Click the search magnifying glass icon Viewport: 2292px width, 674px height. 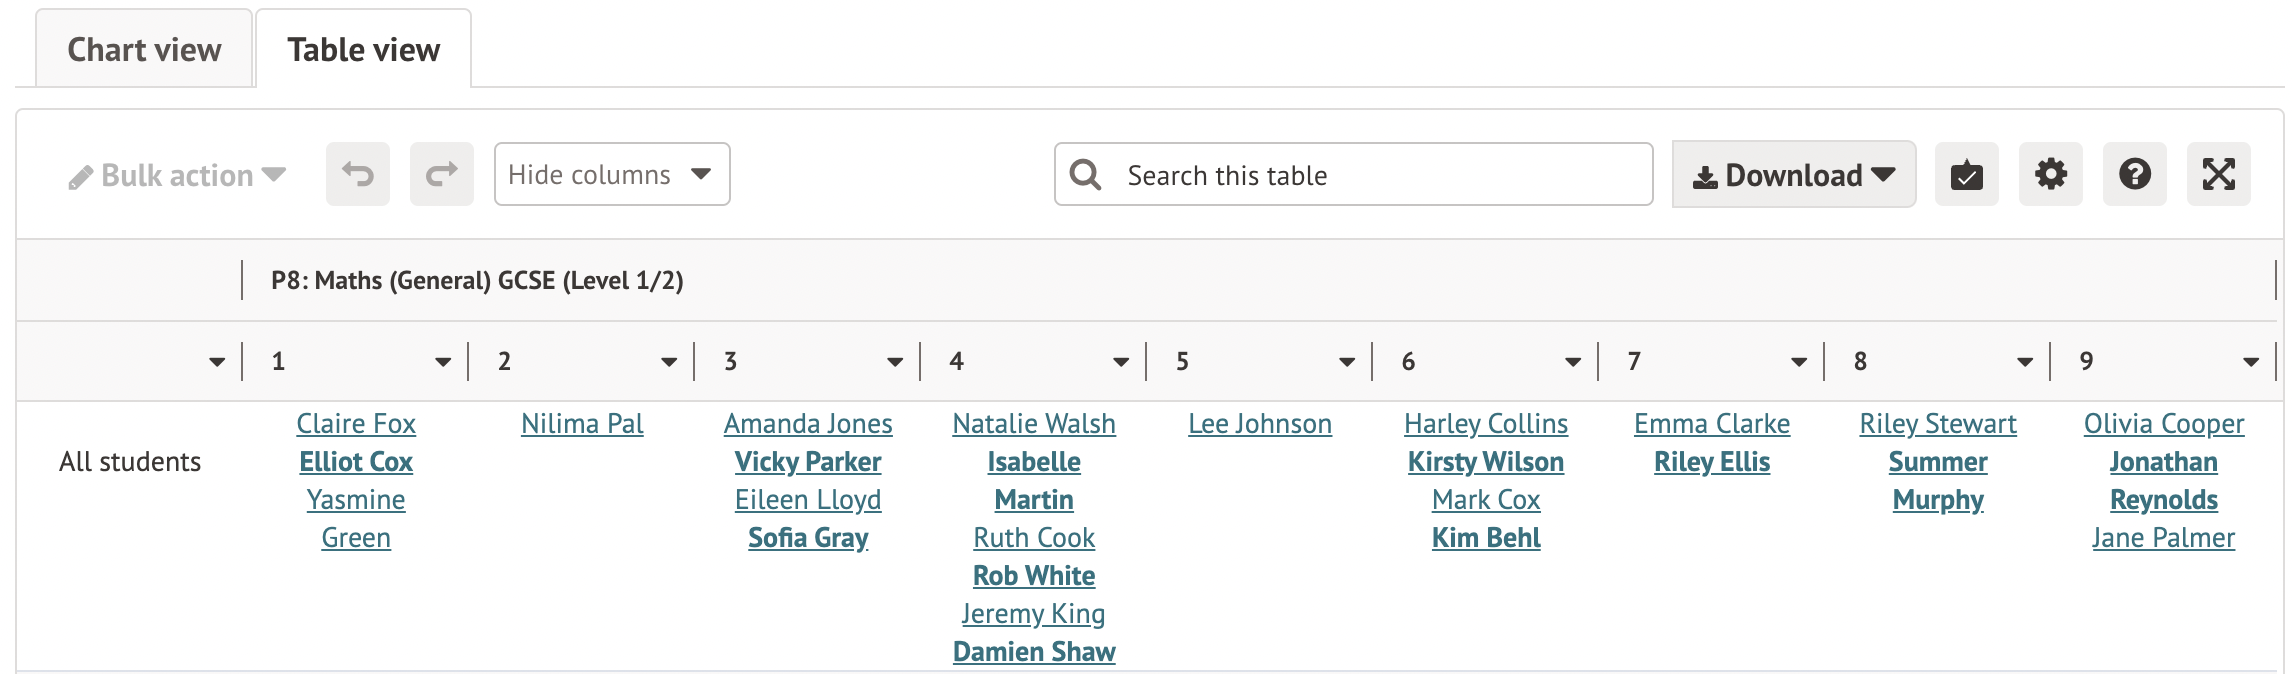[1085, 175]
